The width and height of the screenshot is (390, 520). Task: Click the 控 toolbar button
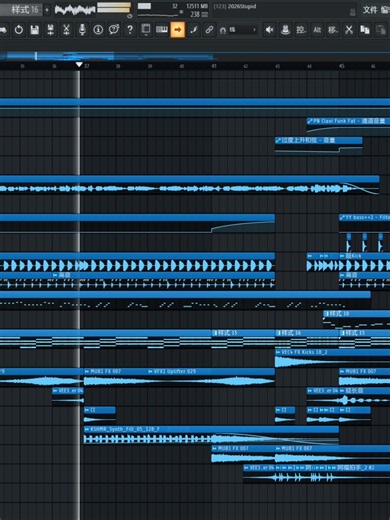coord(301,30)
